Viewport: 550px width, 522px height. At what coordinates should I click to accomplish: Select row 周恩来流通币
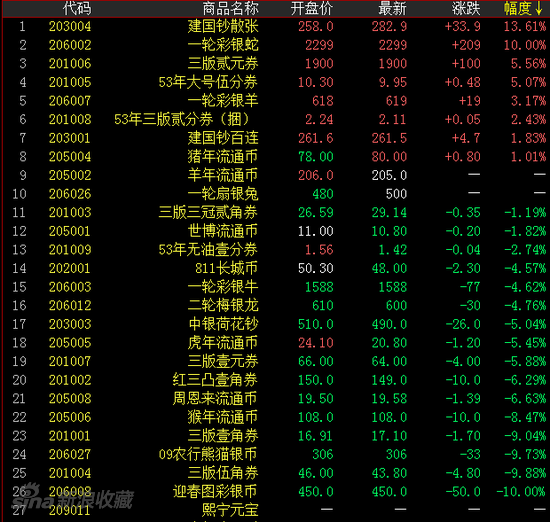(x=276, y=399)
